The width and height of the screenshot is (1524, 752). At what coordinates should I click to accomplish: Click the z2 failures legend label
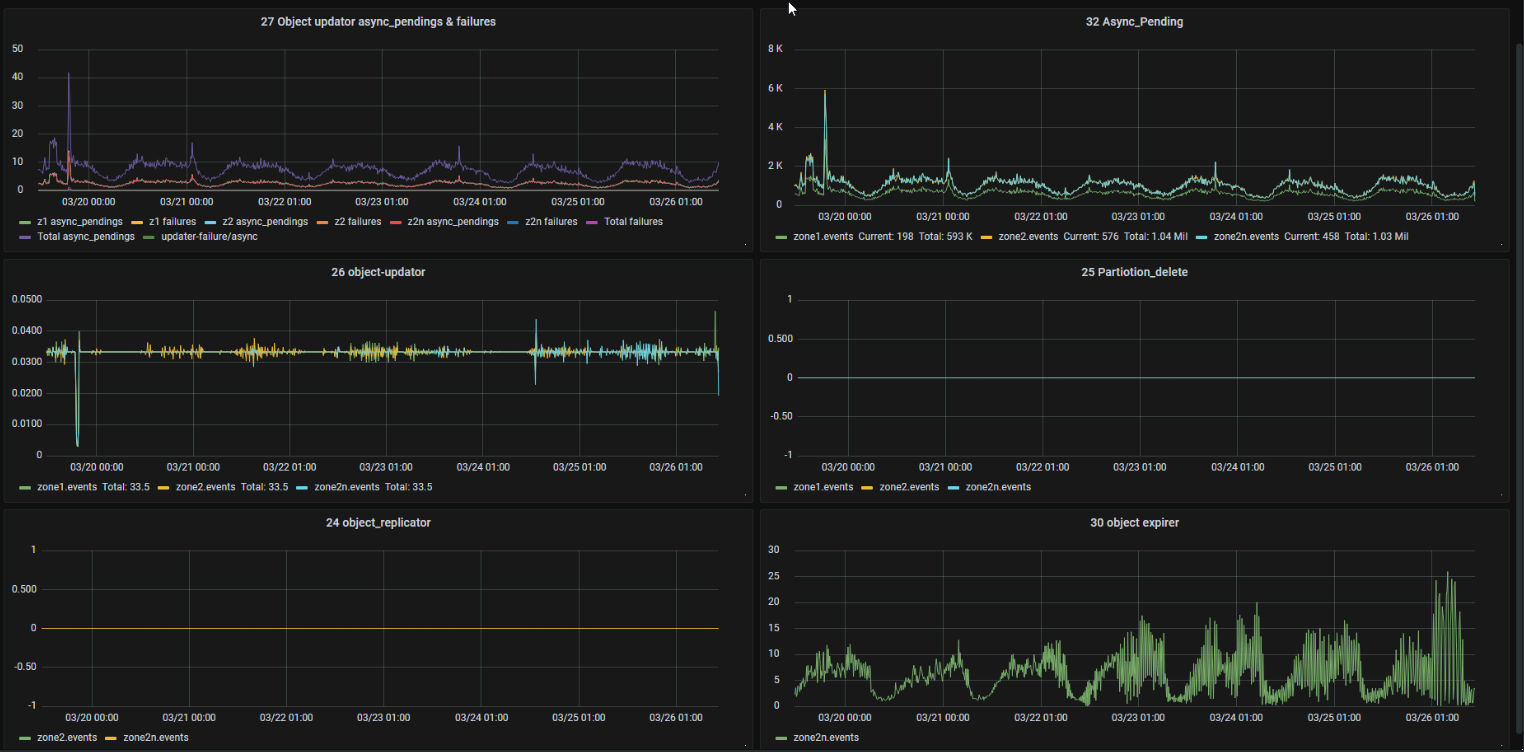tap(355, 222)
